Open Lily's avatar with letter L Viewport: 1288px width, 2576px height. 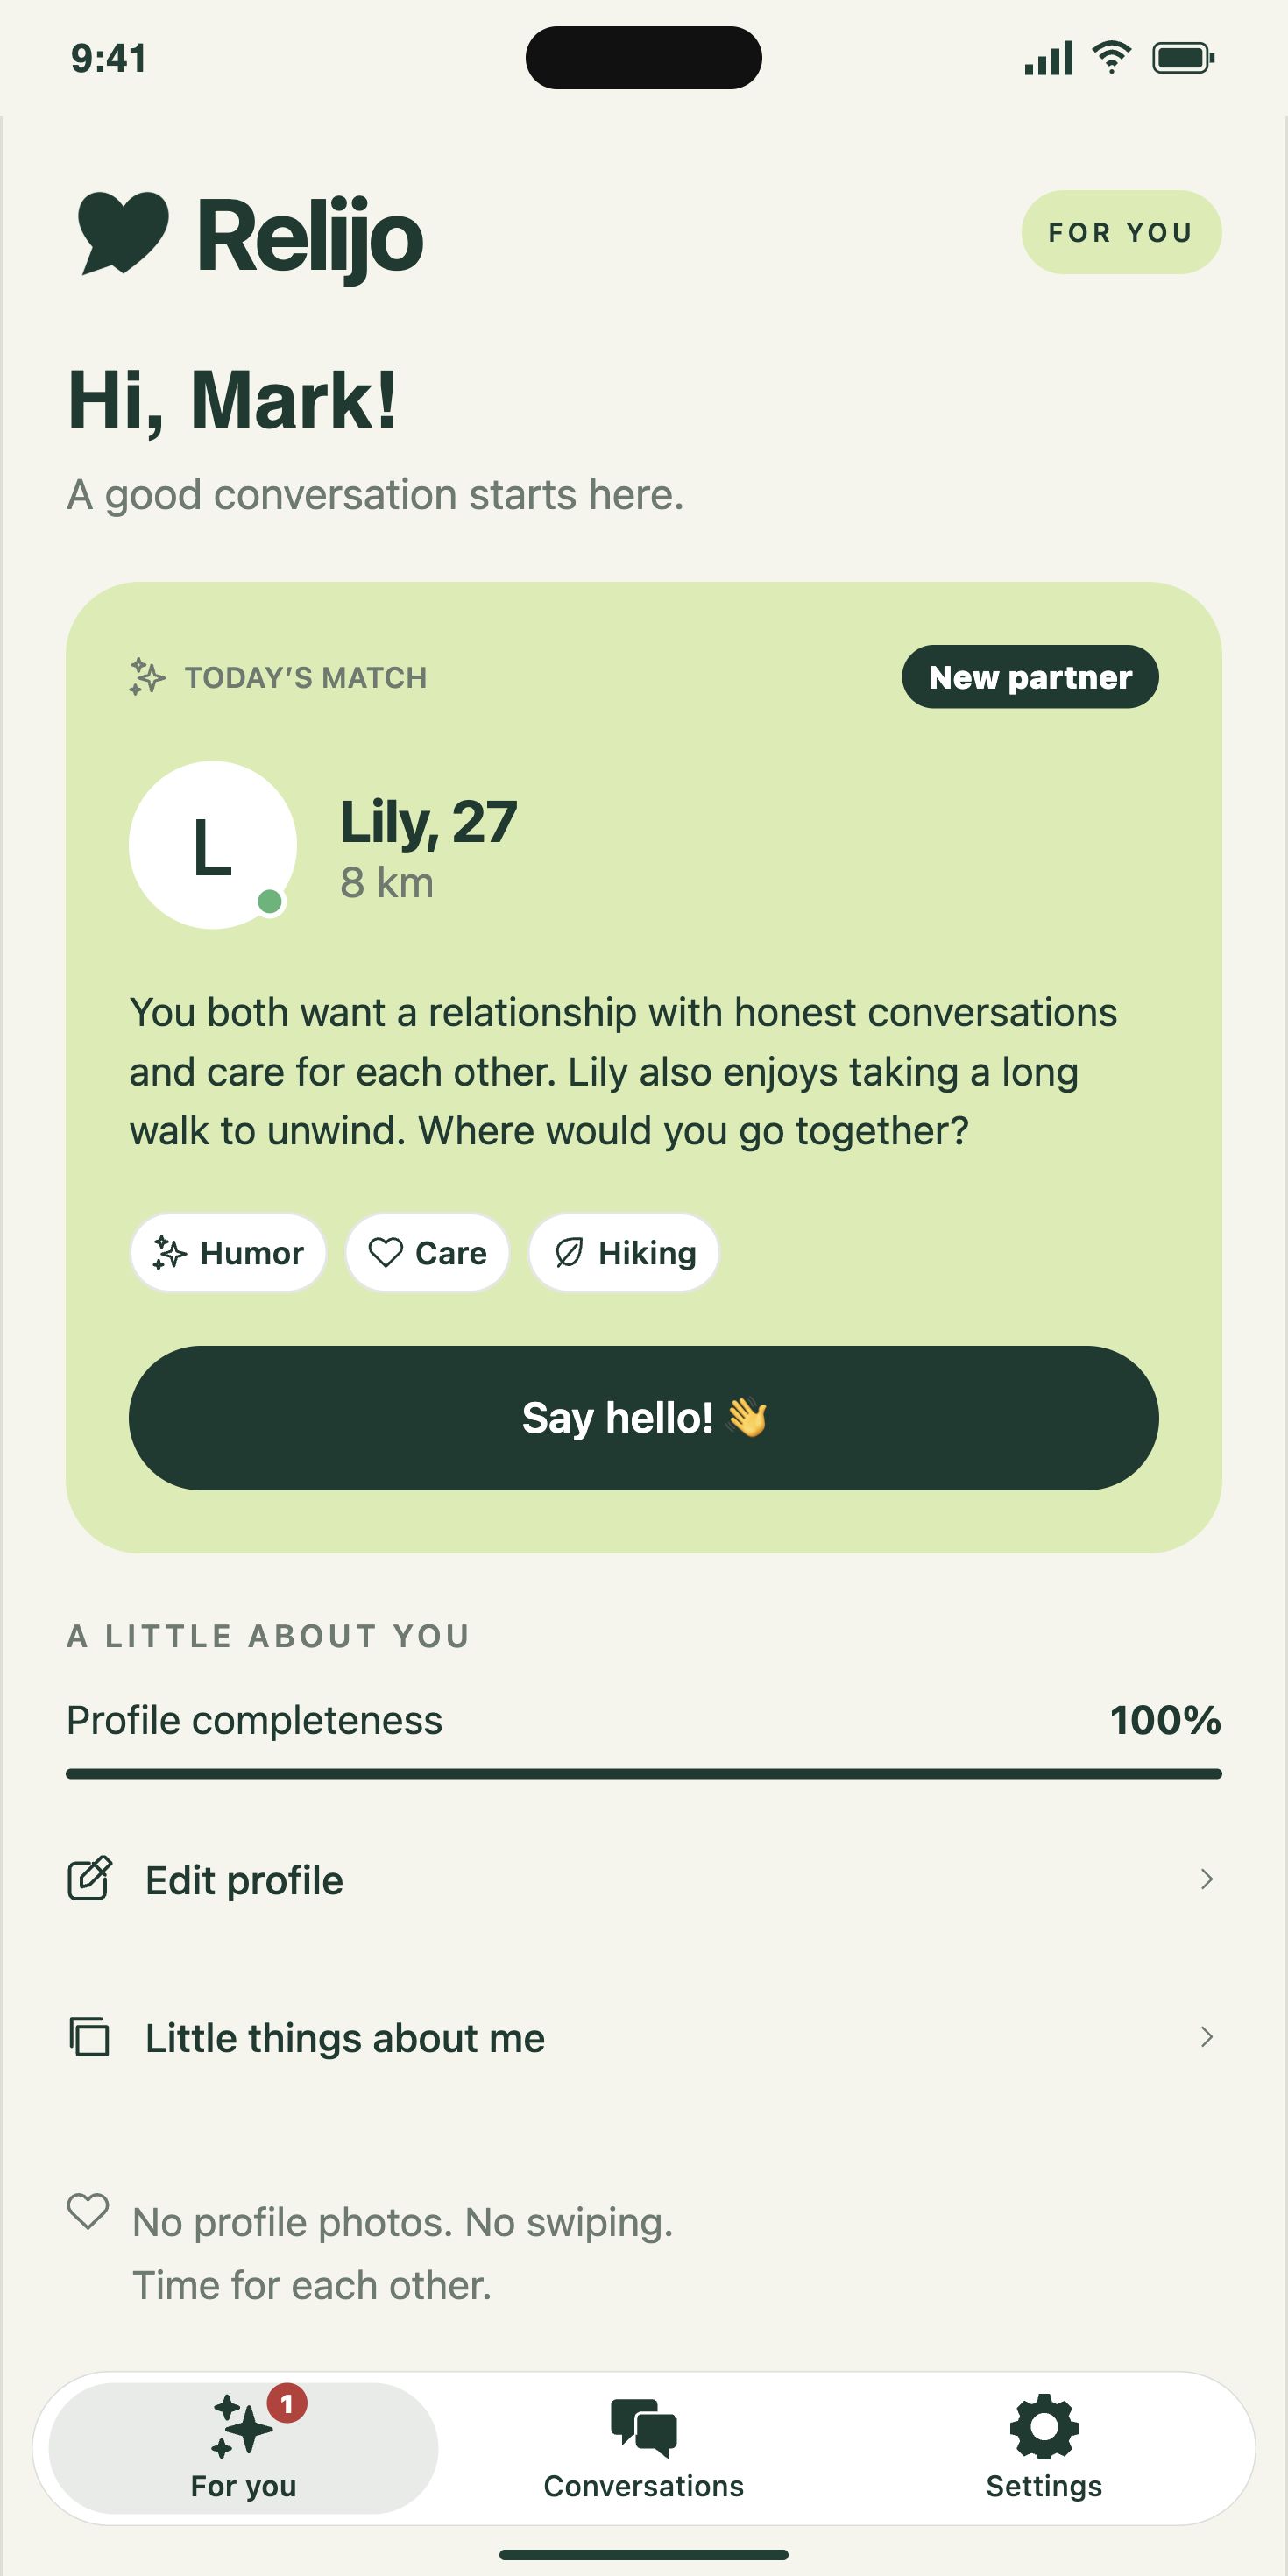(213, 845)
